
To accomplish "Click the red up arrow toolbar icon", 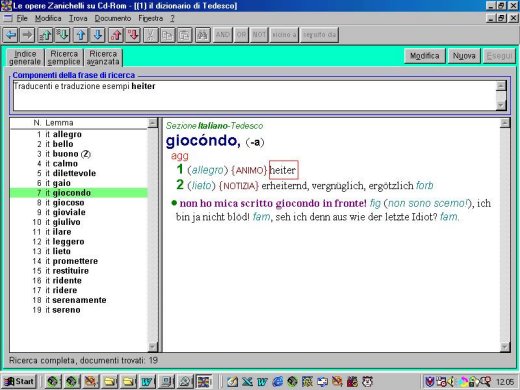I will tap(116, 35).
